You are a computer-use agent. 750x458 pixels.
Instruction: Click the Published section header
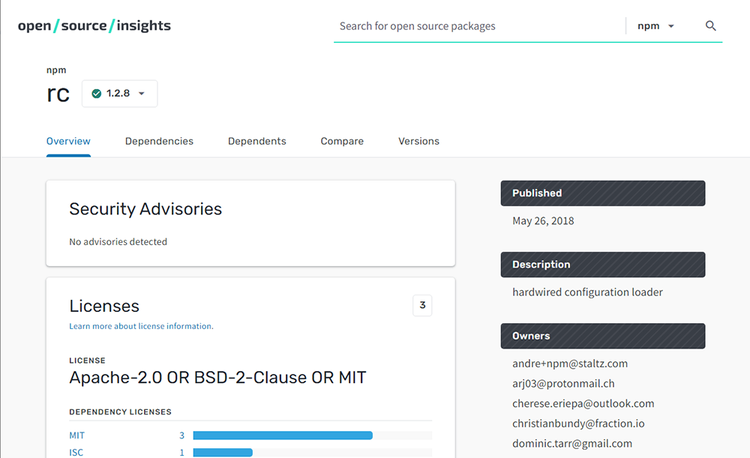coord(603,193)
